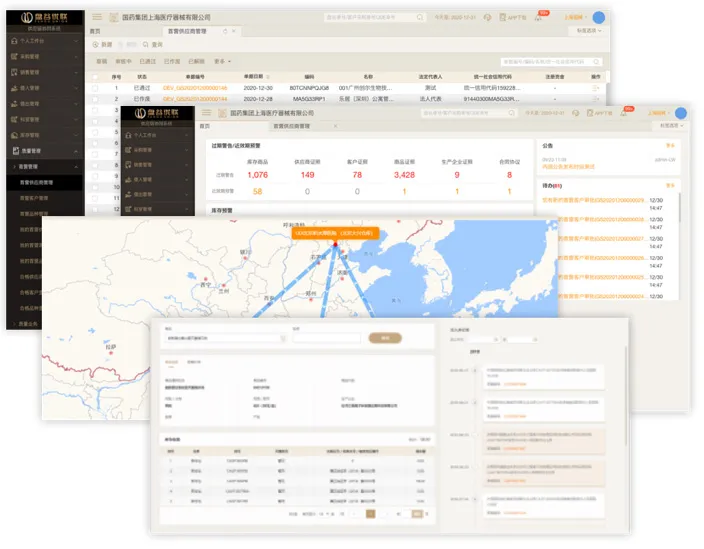Screen dimensions: 704x549
Task: Open document number link in row 1
Action: pos(195,88)
